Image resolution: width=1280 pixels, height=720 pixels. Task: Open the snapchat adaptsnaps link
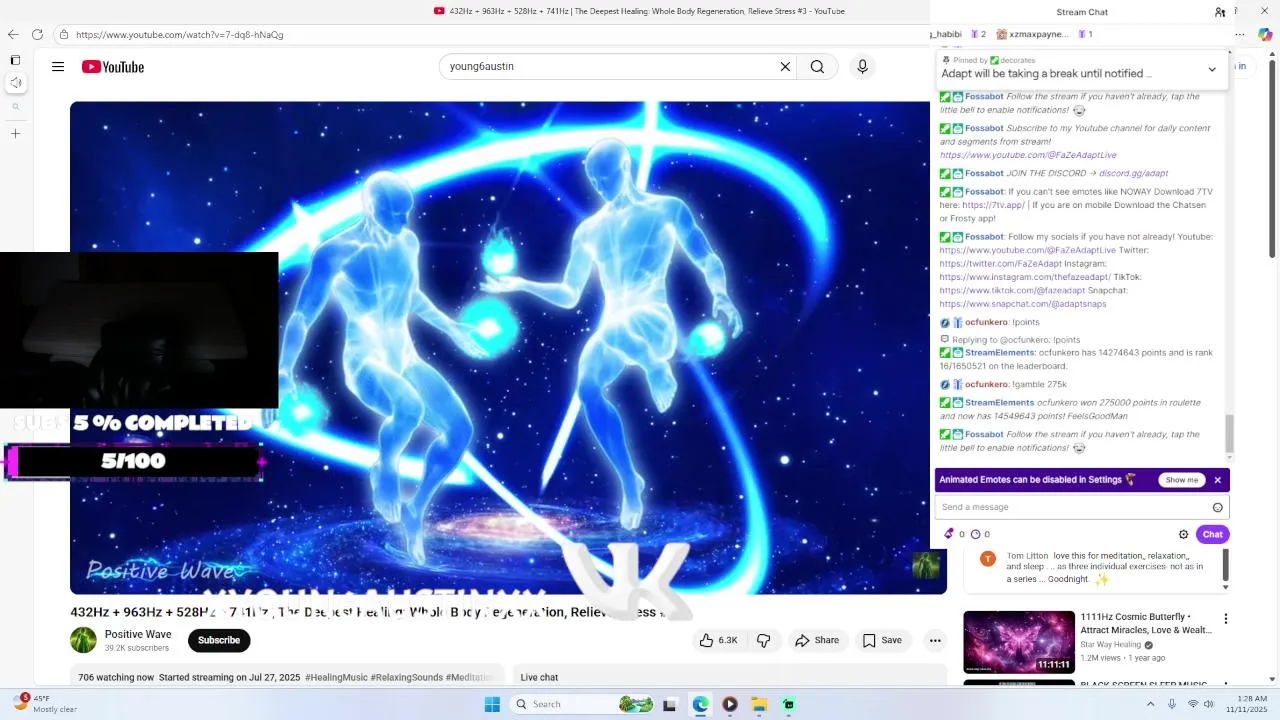(x=1023, y=304)
